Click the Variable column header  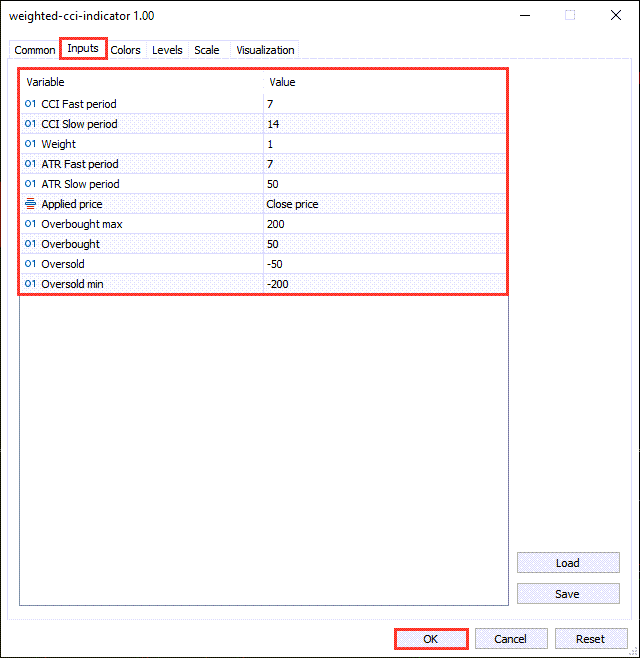140,82
